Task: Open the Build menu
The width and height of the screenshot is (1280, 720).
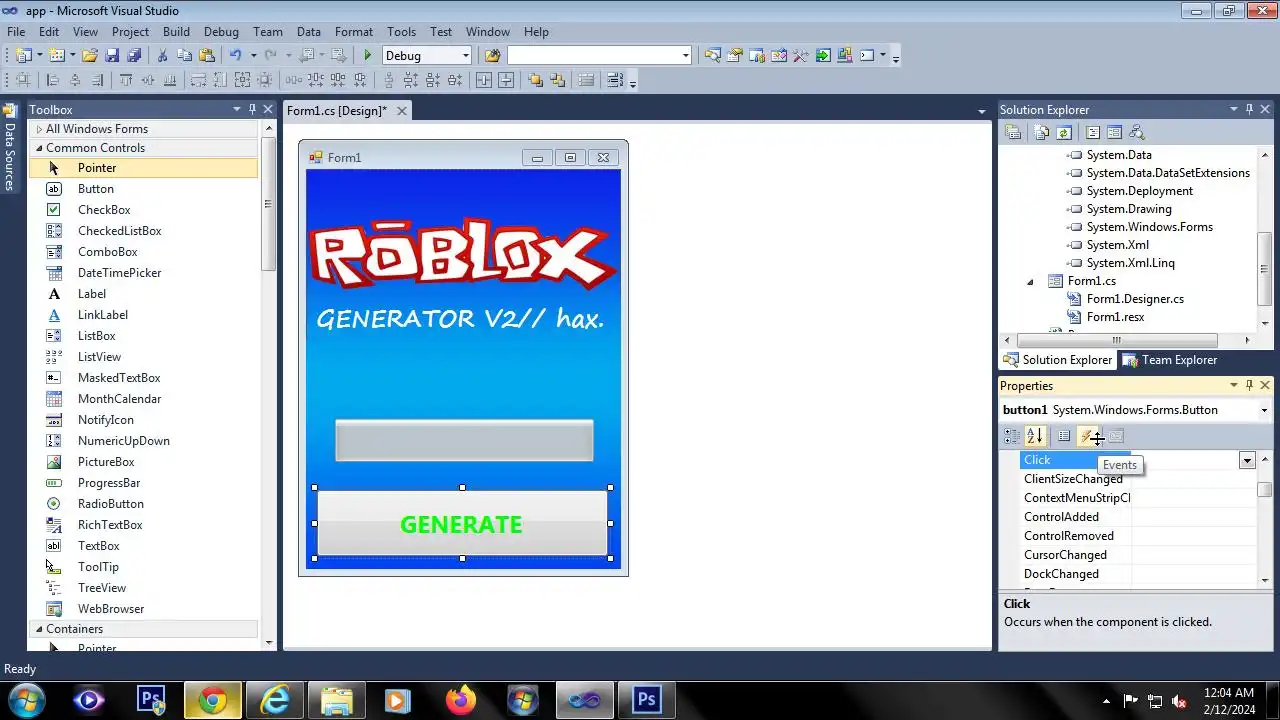Action: 176,32
